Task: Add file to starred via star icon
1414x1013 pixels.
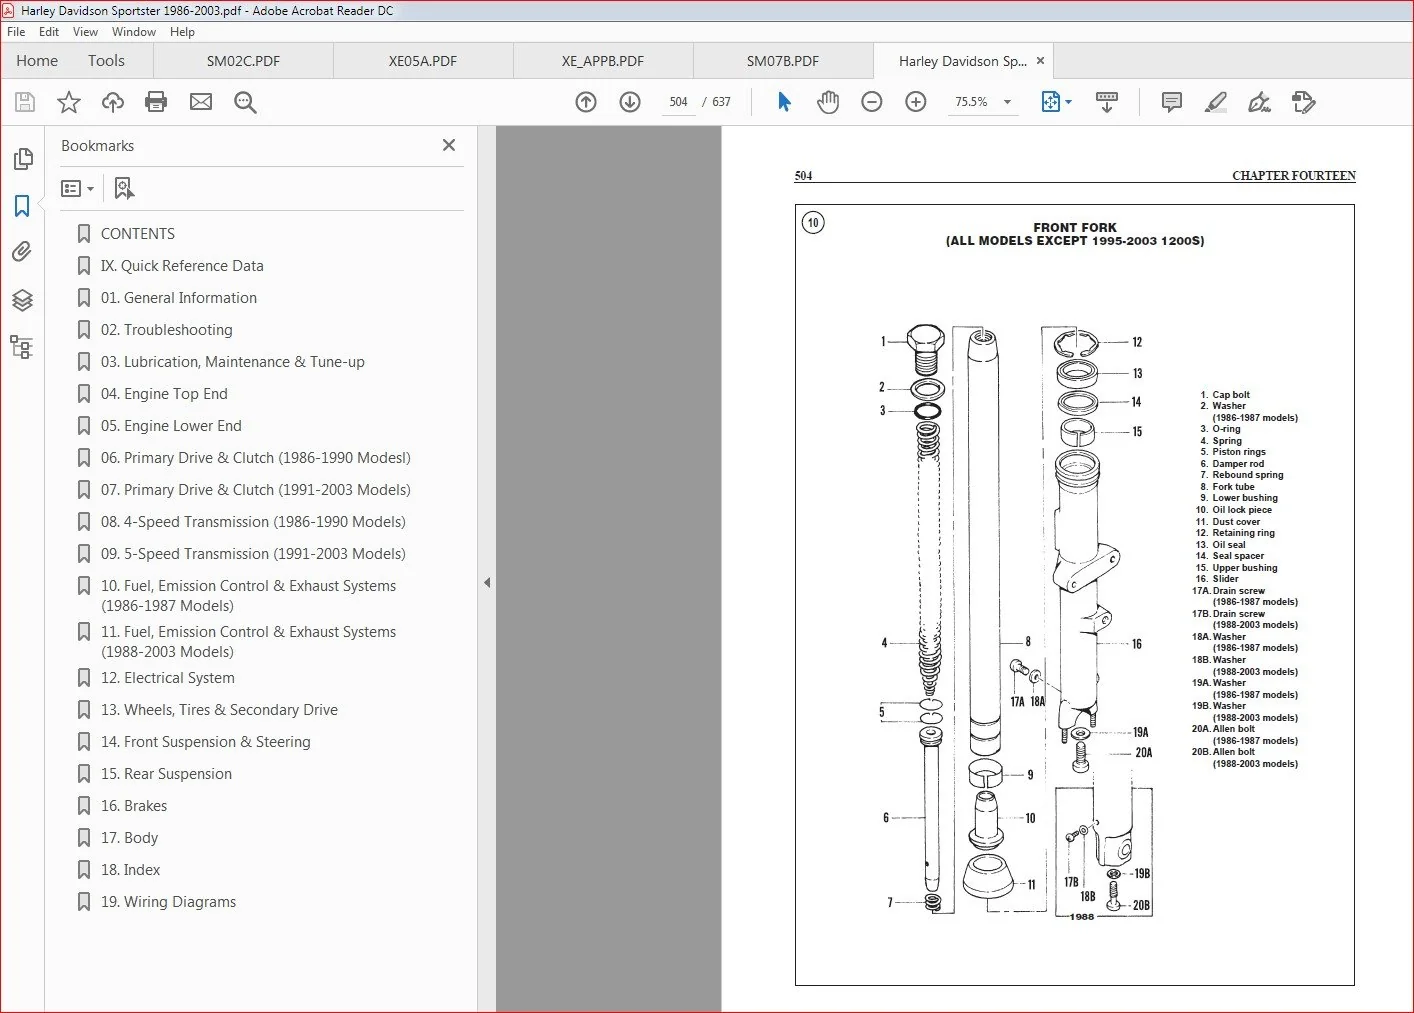Action: click(69, 102)
